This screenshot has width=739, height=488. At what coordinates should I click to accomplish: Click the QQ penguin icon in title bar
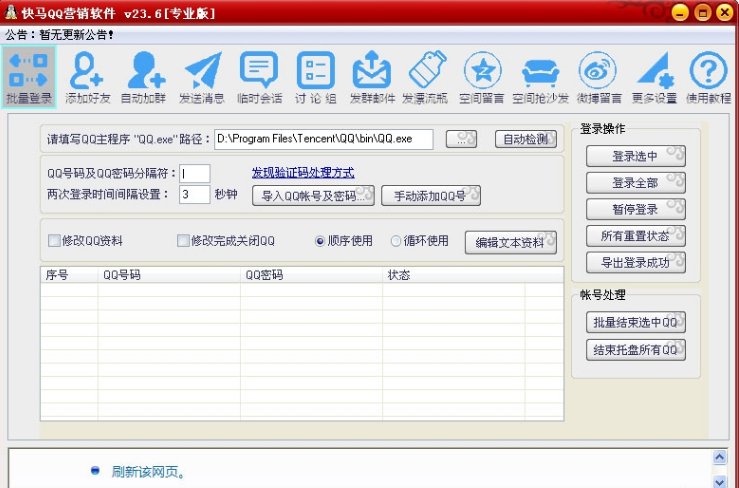(10, 12)
